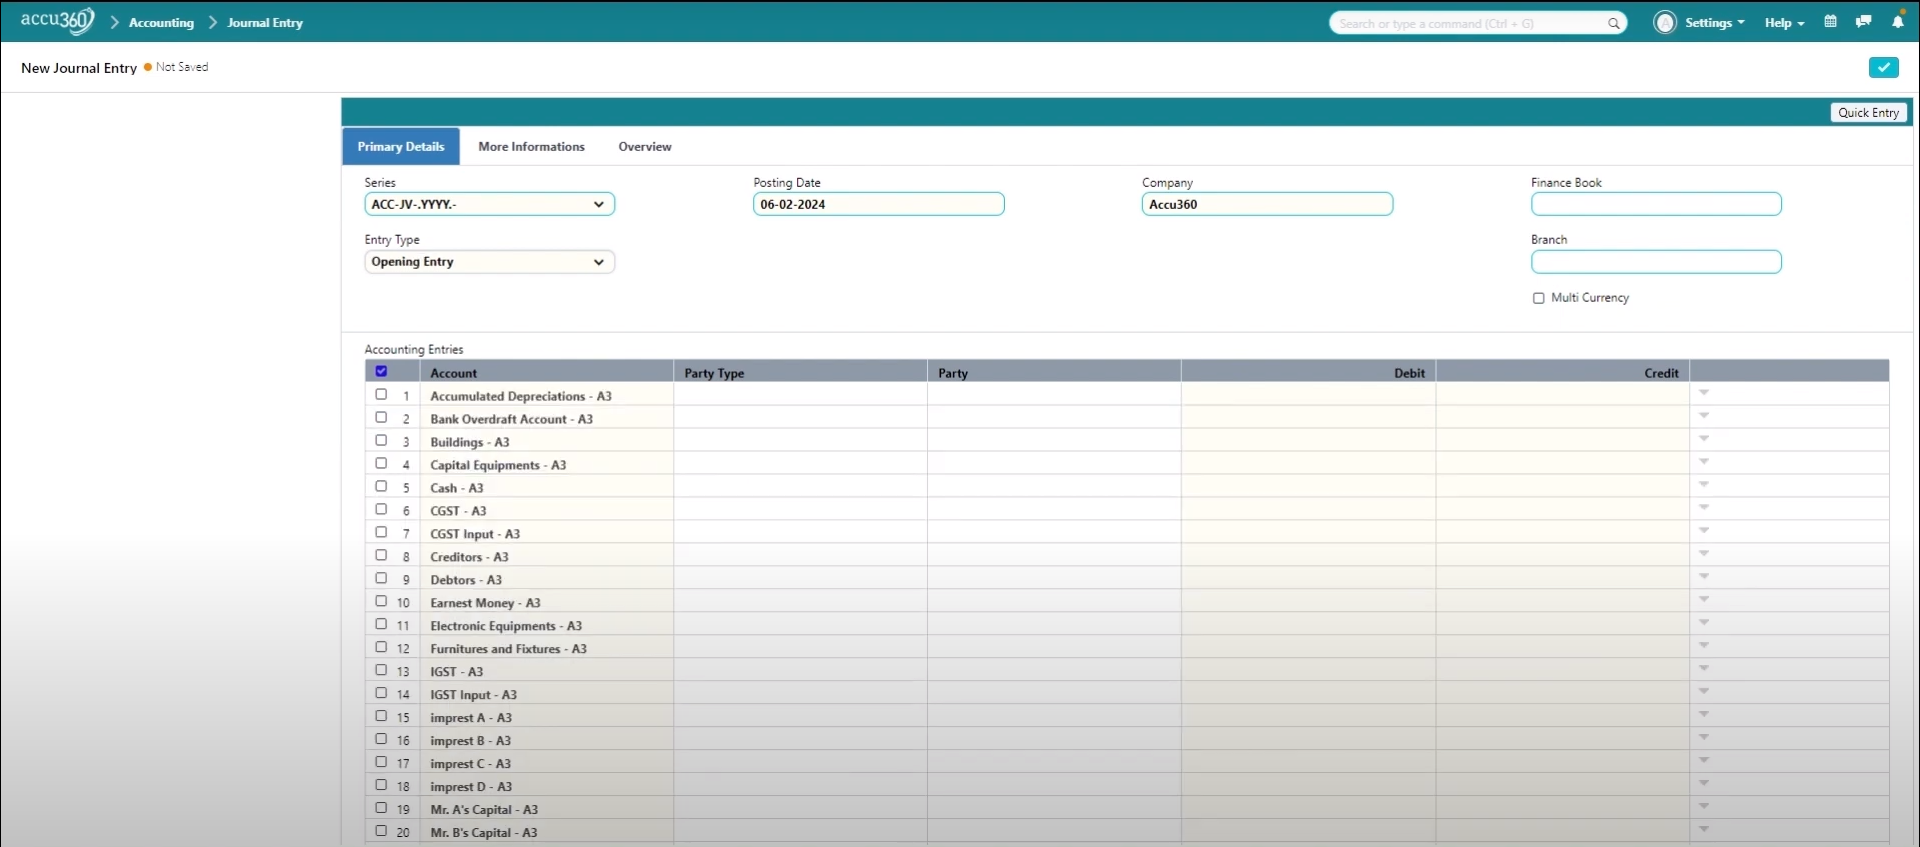Screen dimensions: 1920x847
Task: Open row arrow for Mr. A's Capital
Action: coord(1704,807)
